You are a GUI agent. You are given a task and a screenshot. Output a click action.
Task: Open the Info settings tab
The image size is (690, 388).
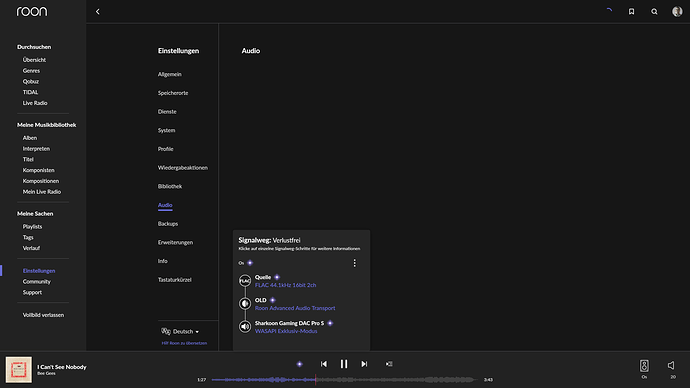(x=162, y=261)
